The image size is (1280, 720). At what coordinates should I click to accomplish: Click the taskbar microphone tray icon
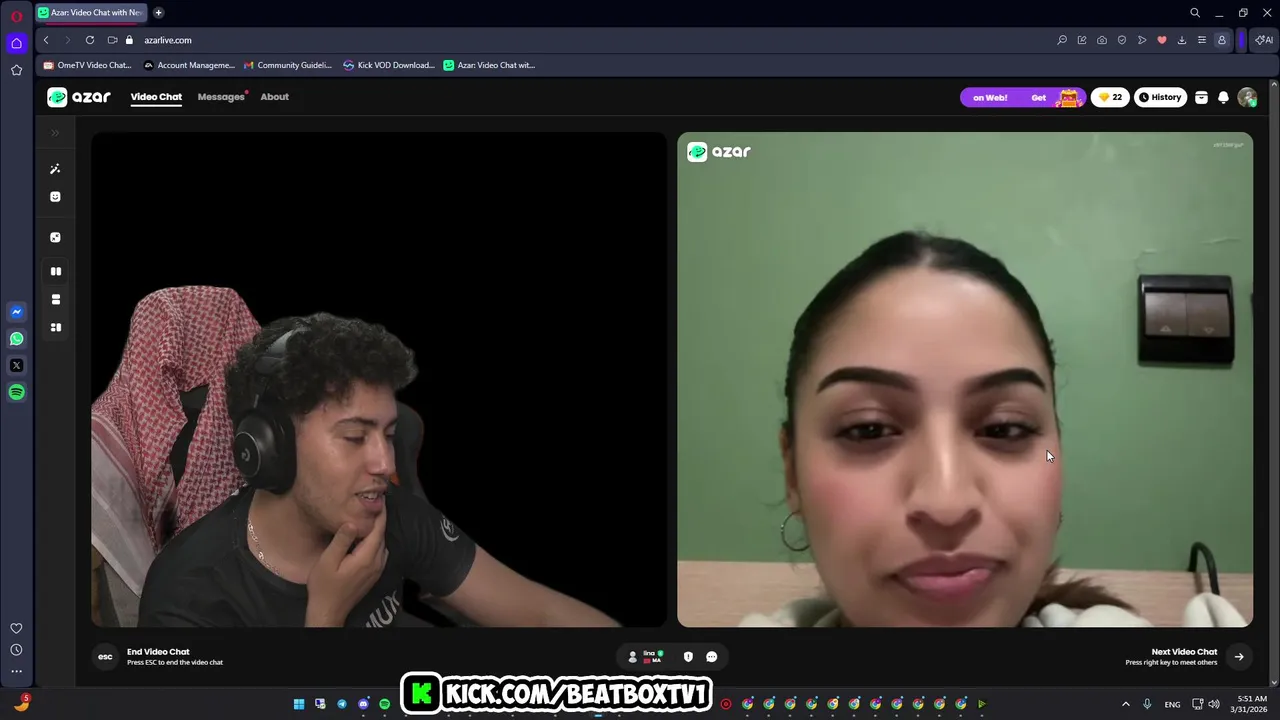coord(1147,704)
